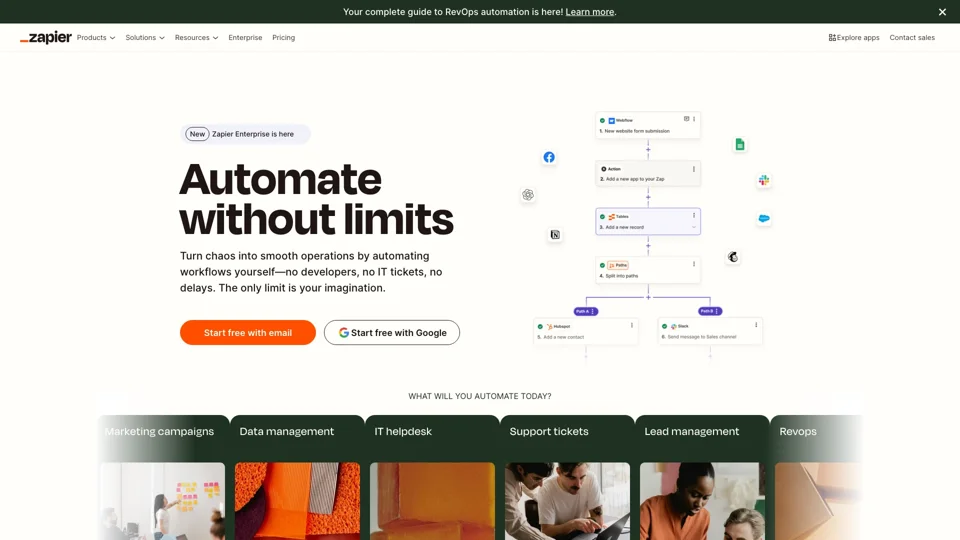This screenshot has width=960, height=540.
Task: Click Start free with Google button
Action: [392, 332]
